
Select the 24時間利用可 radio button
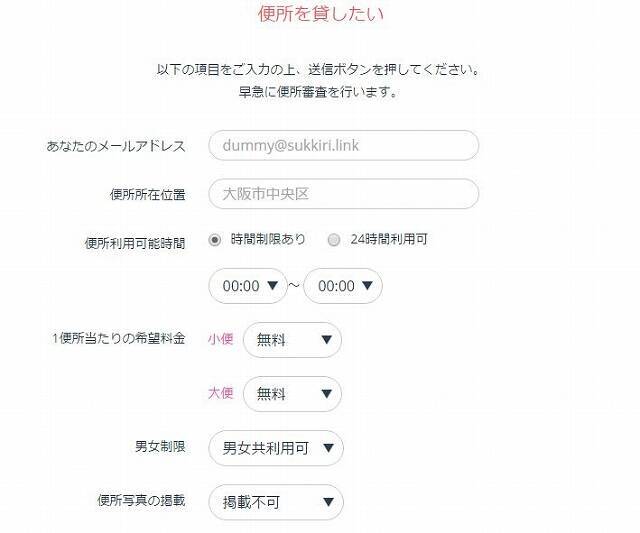tap(334, 240)
